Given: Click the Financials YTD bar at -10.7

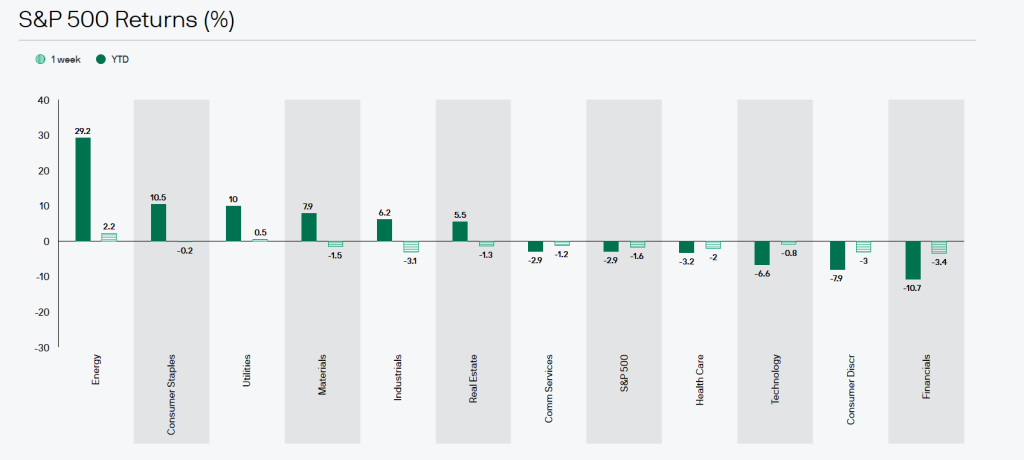Looking at the screenshot, I should (912, 260).
